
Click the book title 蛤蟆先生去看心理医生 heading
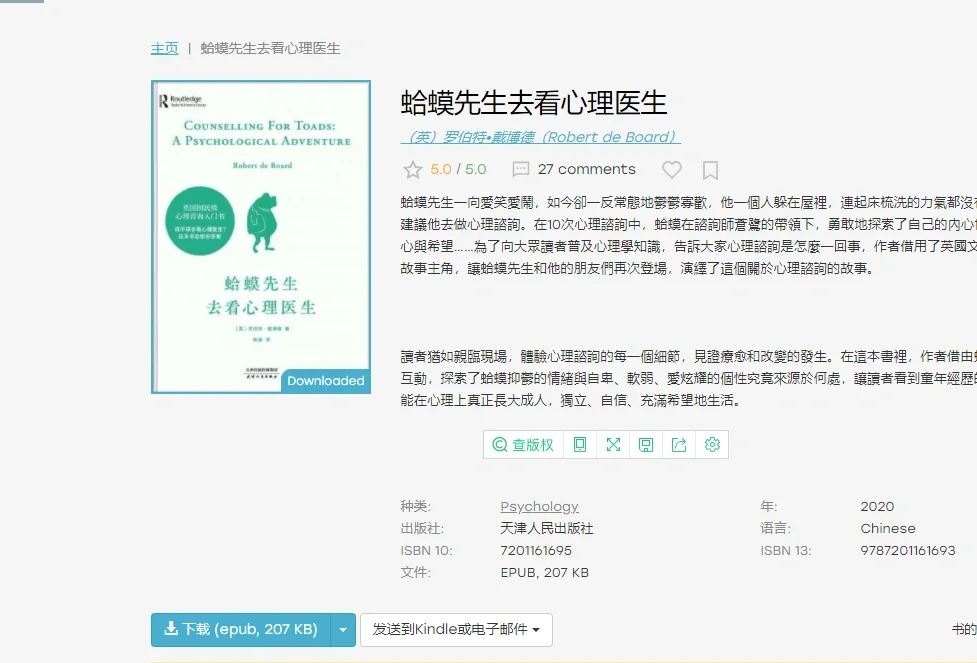pos(534,103)
